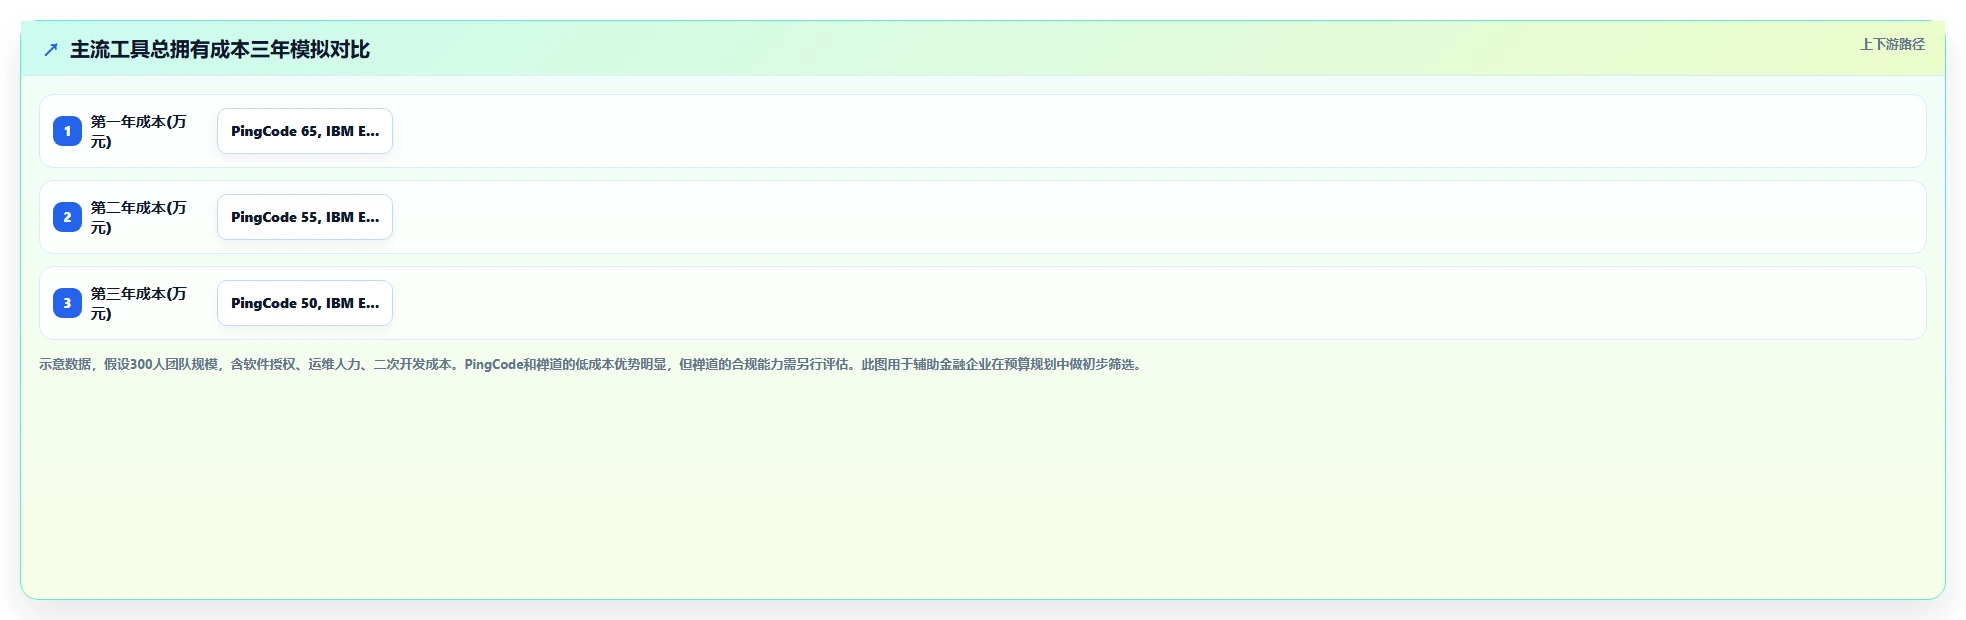Screen dimensions: 1966x620
Task: Click the number 3 step badge
Action: (67, 303)
